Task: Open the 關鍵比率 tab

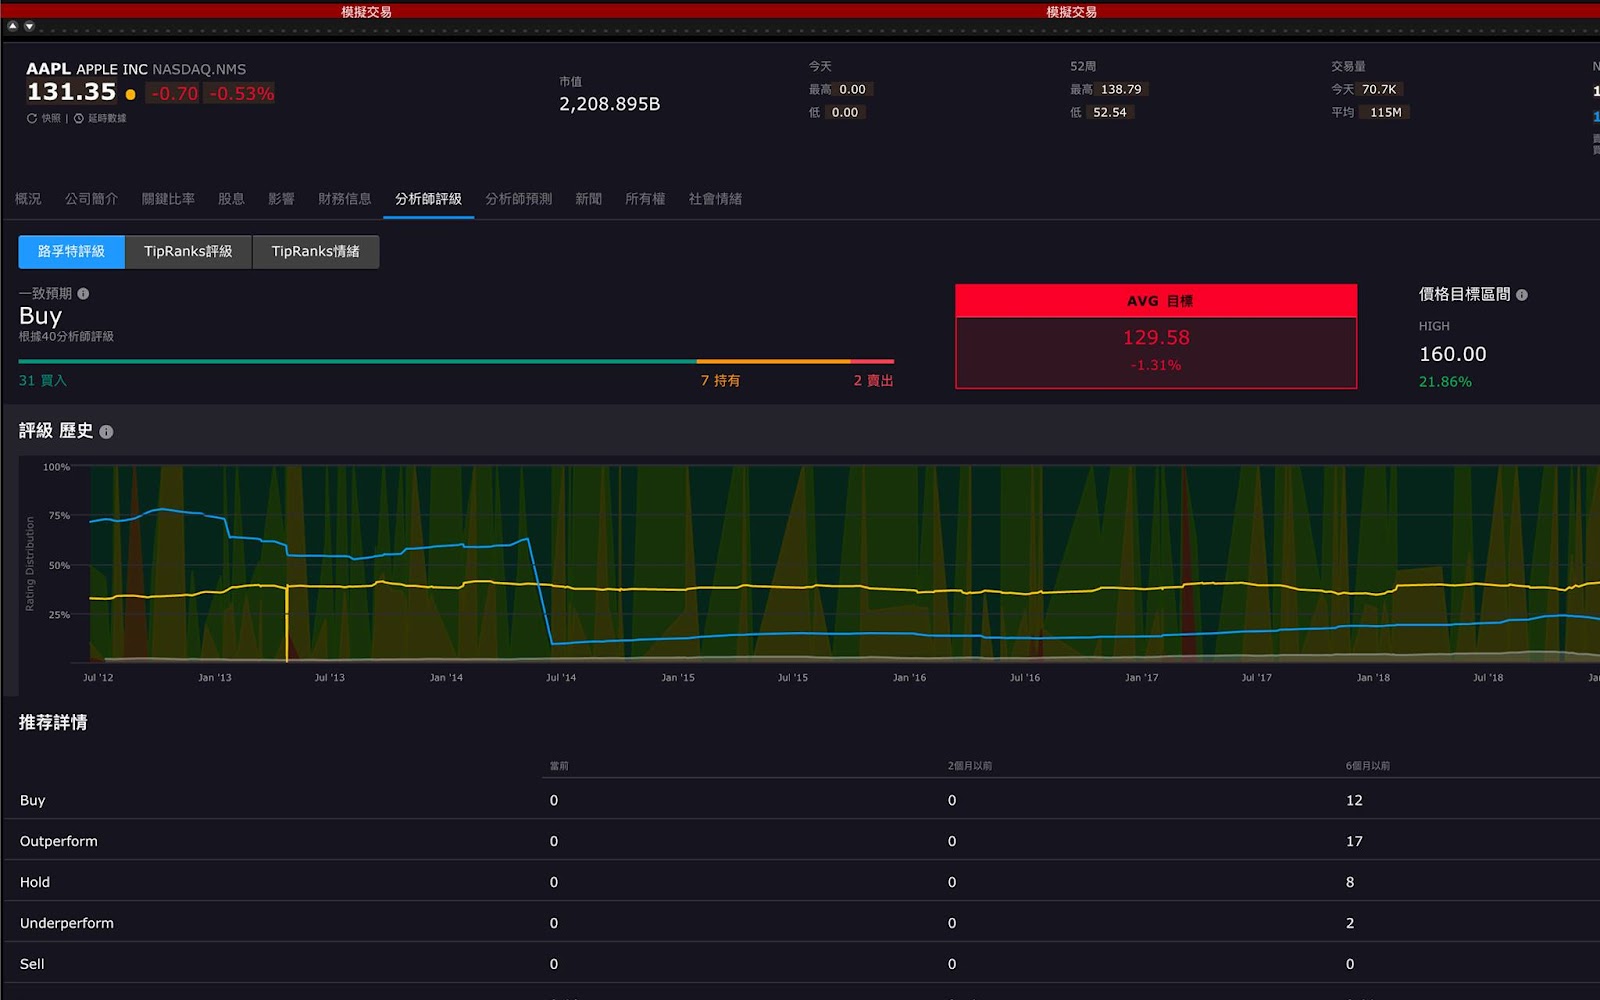Action: (x=168, y=199)
